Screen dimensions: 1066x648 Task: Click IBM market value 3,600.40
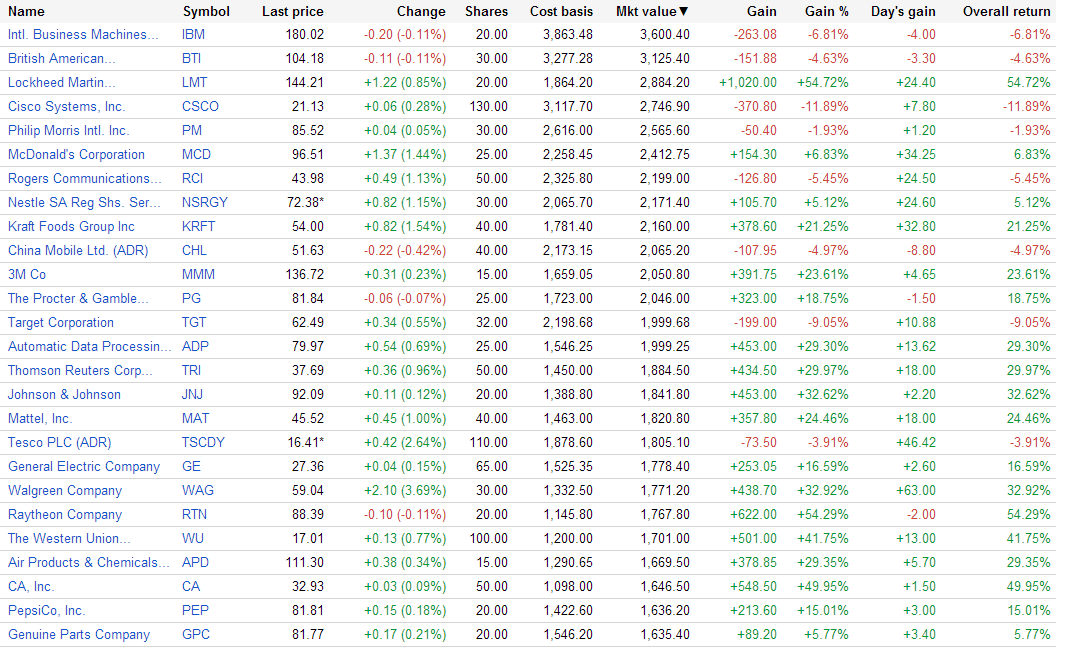pyautogui.click(x=664, y=35)
